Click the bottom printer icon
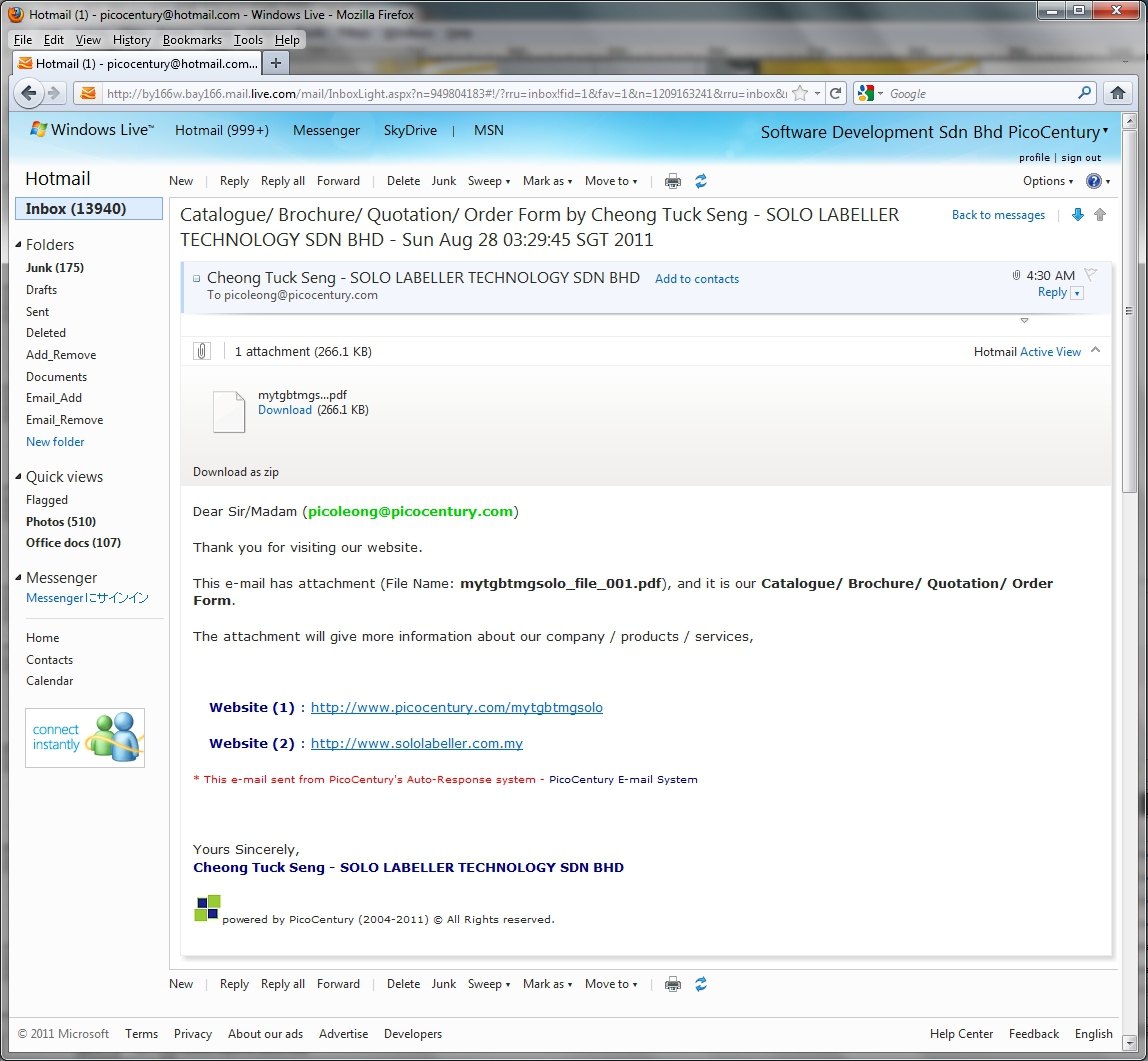1148x1061 pixels. point(672,984)
